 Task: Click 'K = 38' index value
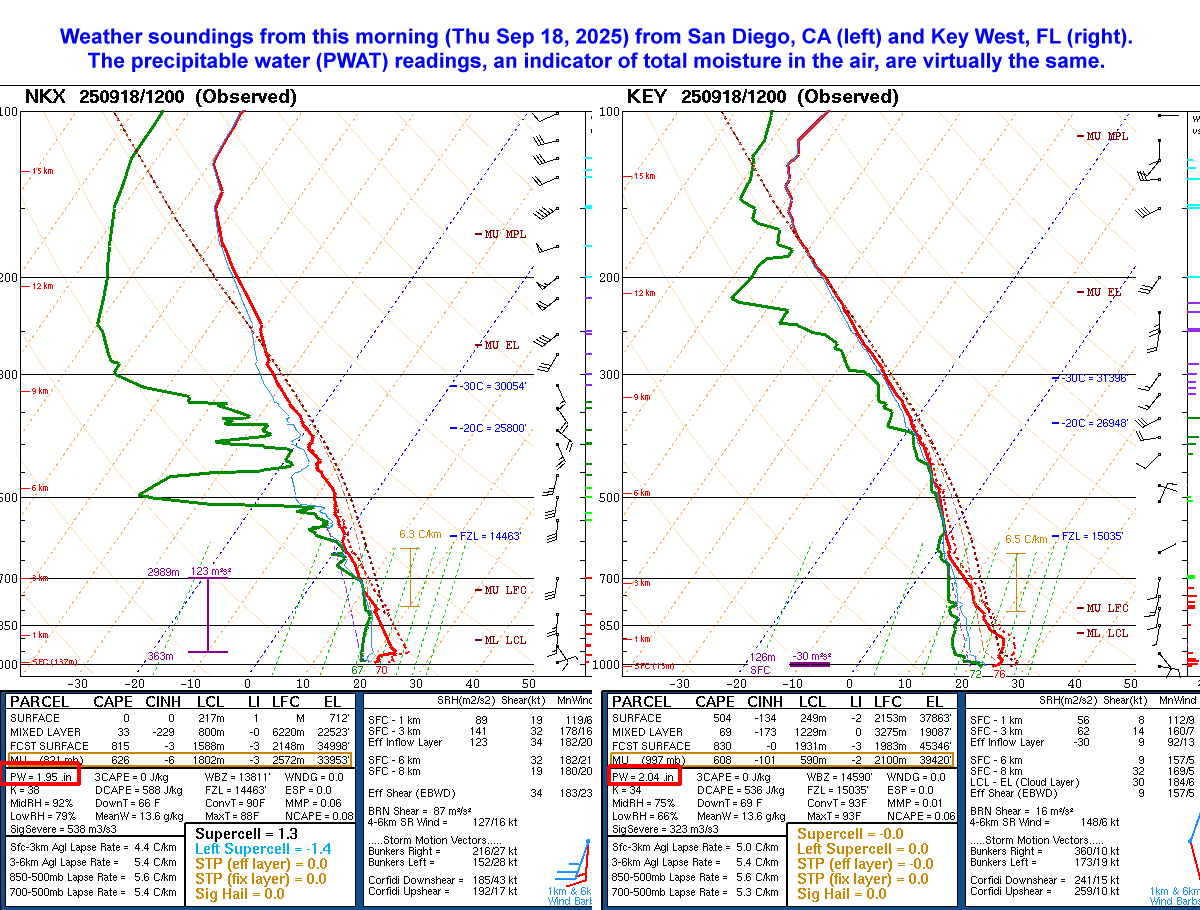(x=25, y=790)
